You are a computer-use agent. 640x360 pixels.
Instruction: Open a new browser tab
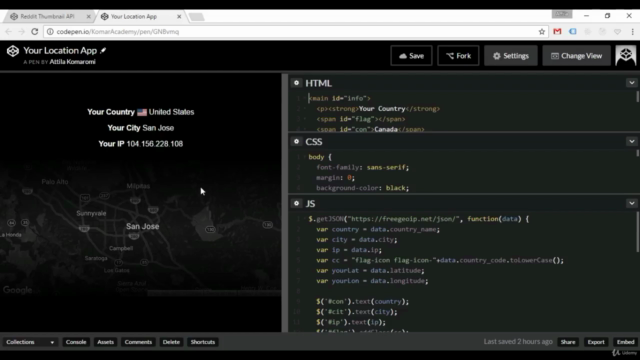coord(197,17)
